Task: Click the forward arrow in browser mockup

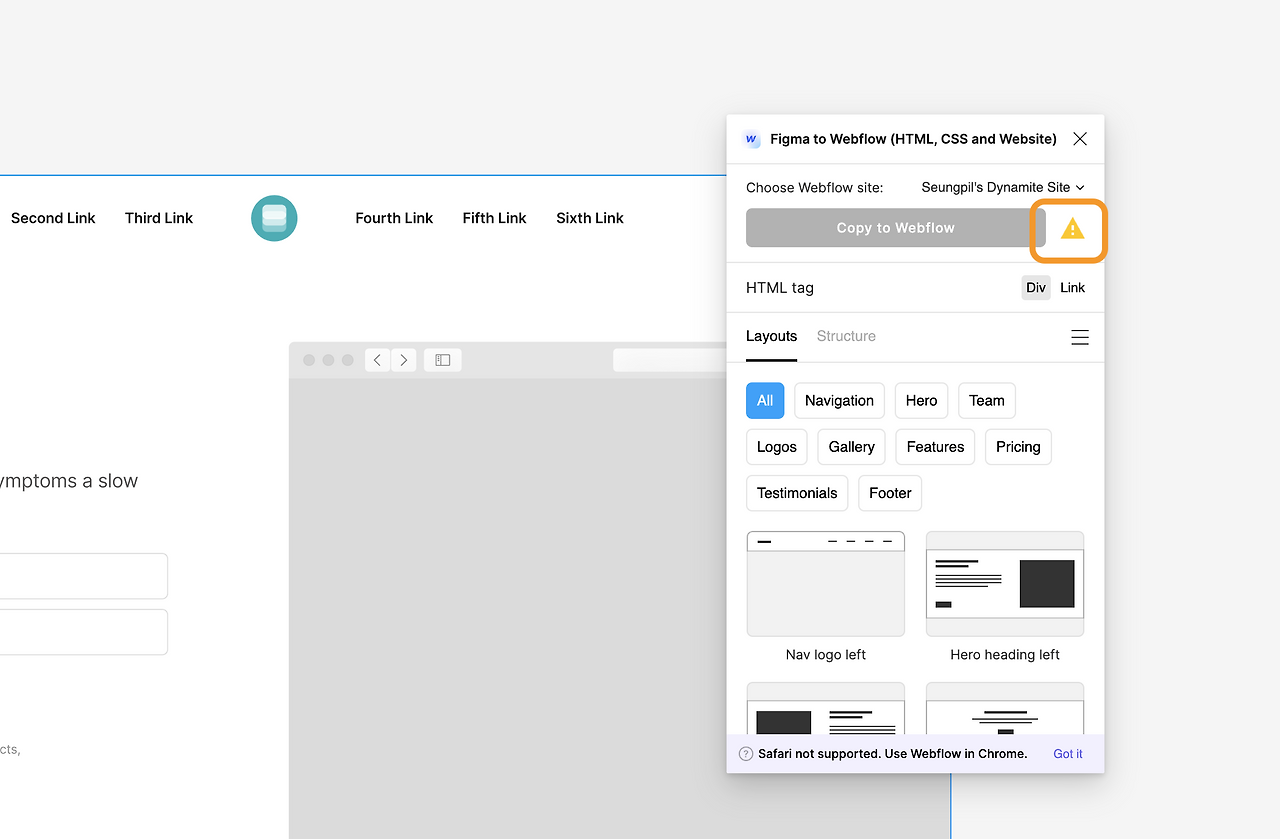Action: tap(403, 360)
